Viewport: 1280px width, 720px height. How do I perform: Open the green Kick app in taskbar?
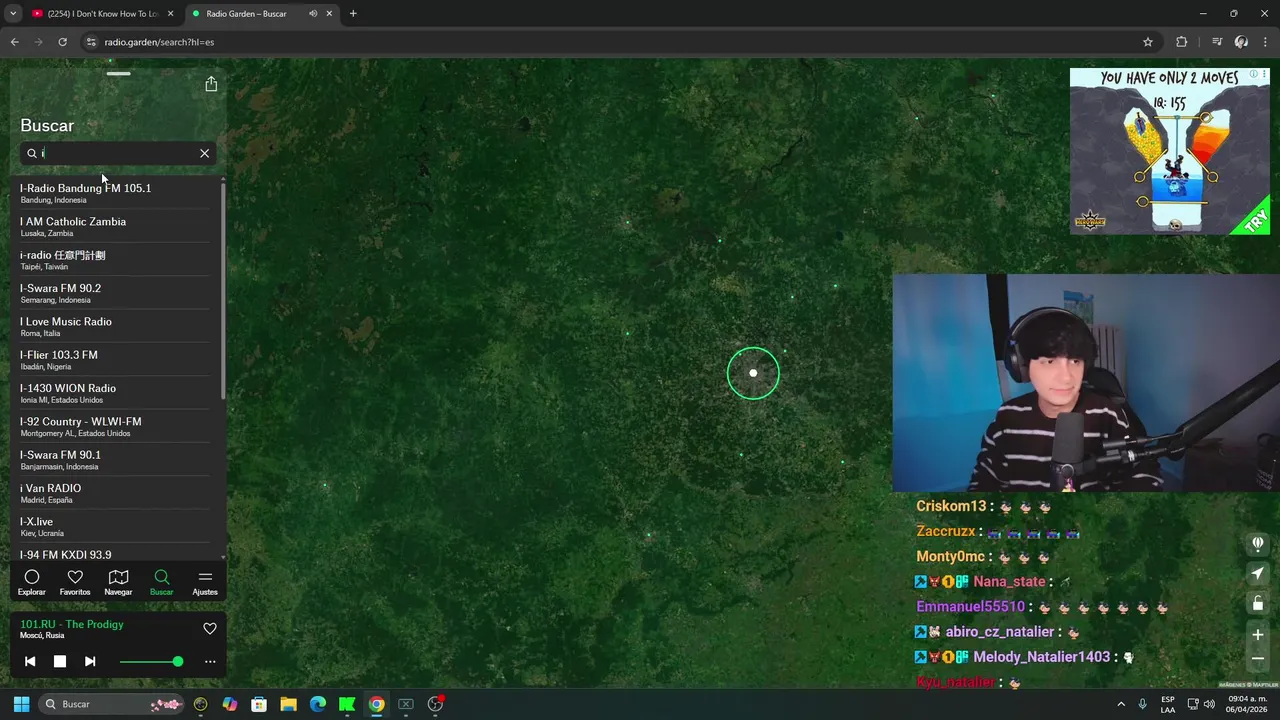[x=347, y=704]
